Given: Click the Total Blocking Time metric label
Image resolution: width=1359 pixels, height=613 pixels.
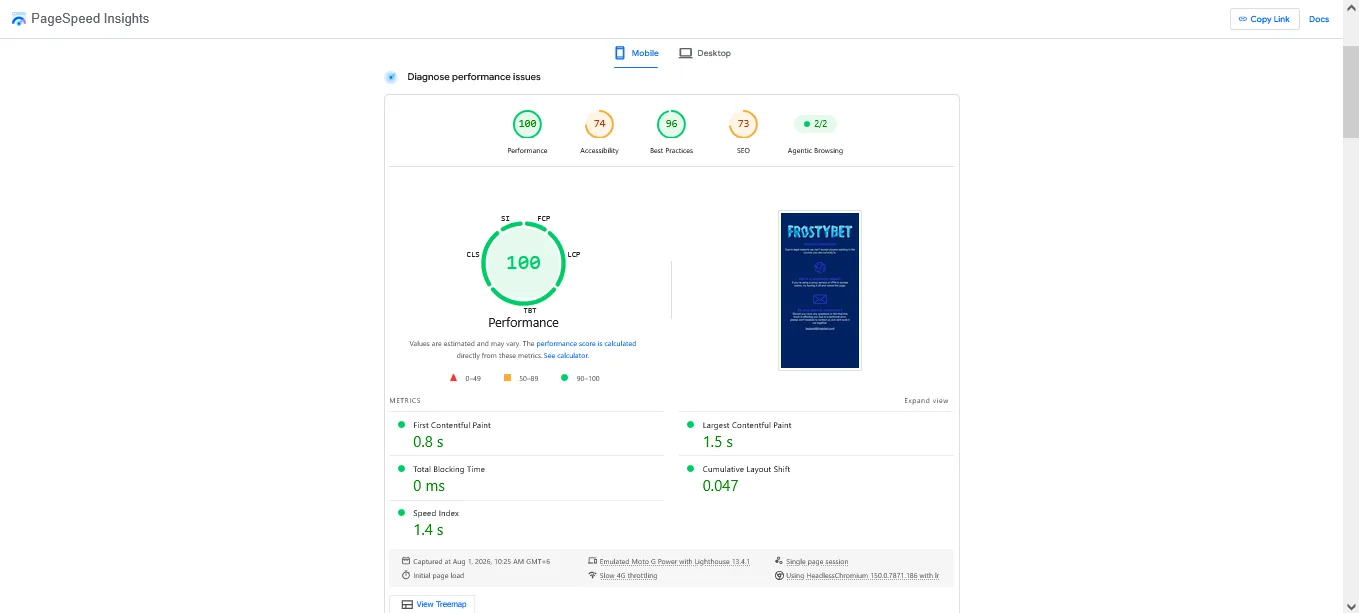Looking at the screenshot, I should pos(448,469).
